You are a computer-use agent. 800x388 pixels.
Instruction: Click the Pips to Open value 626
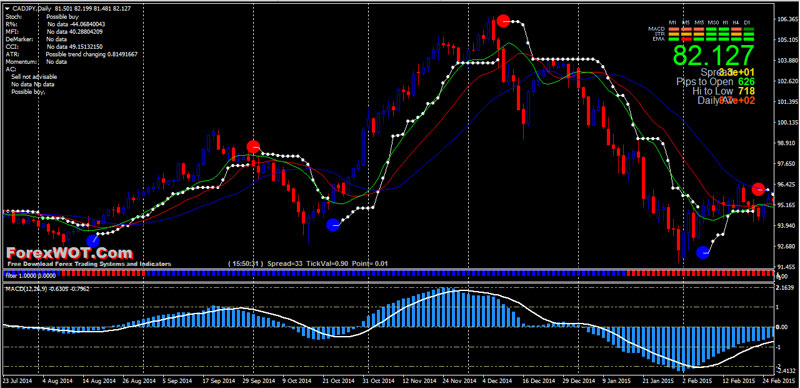[746, 81]
